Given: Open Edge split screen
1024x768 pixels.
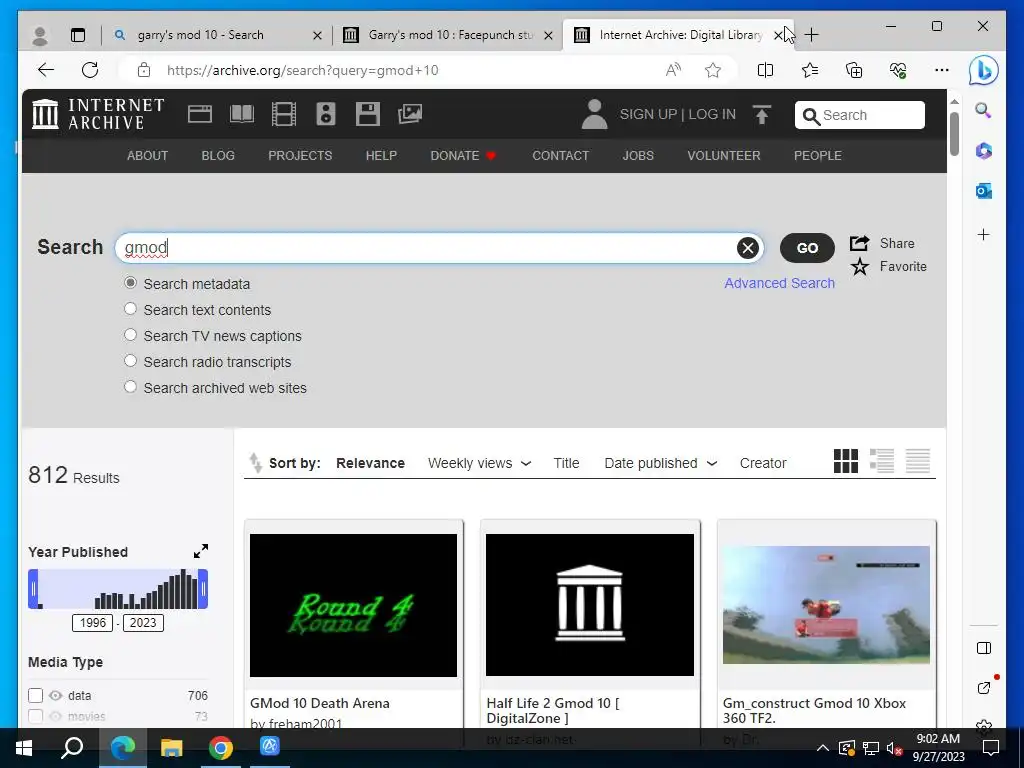Looking at the screenshot, I should (x=765, y=70).
